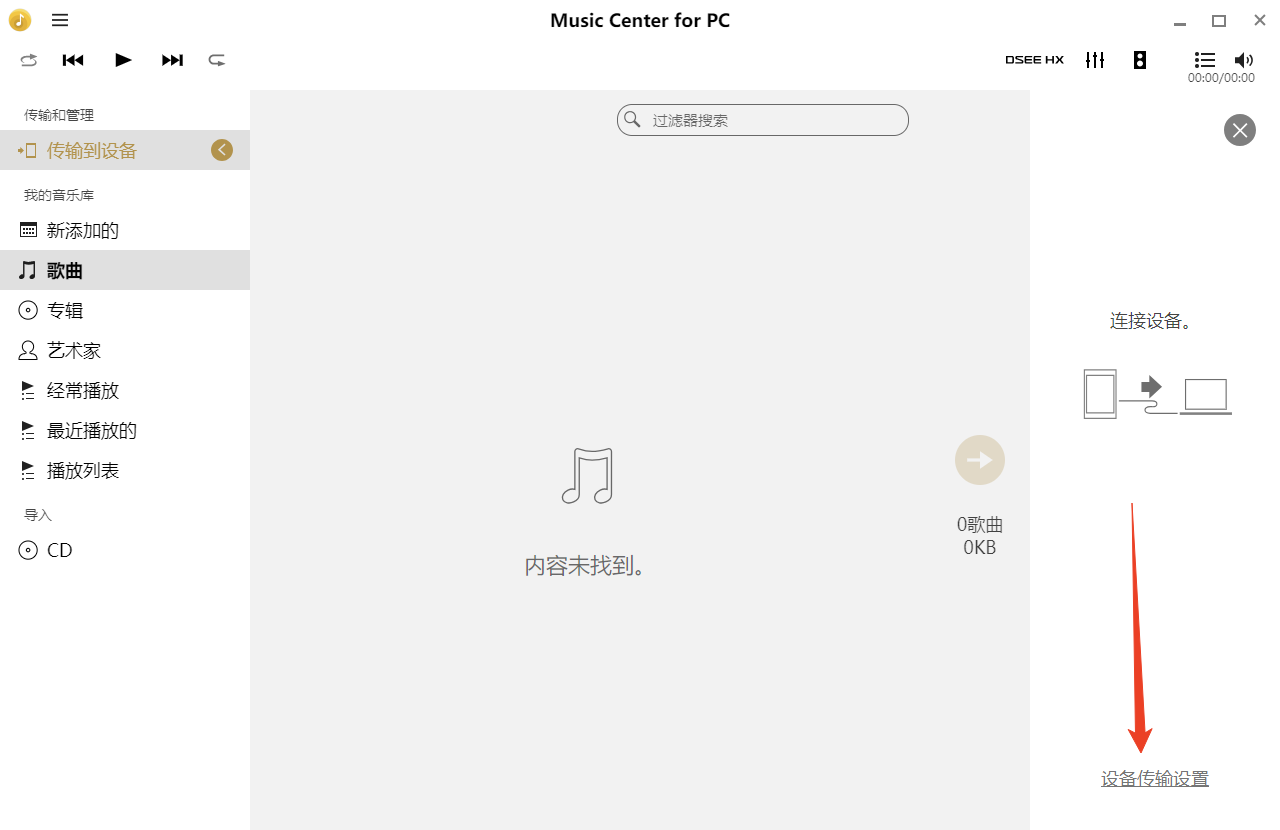Click the volume speaker control
Image resolution: width=1280 pixels, height=830 pixels.
click(1244, 60)
